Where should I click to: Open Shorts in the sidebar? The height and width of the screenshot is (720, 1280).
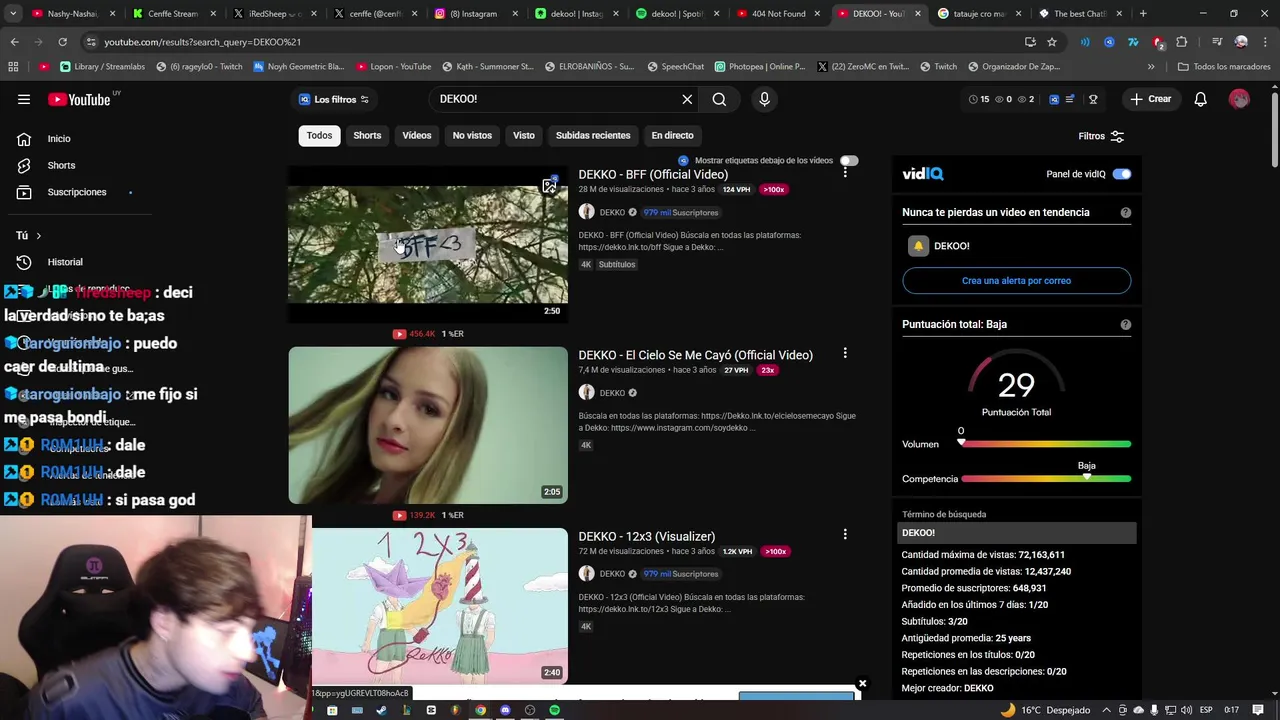(61, 165)
